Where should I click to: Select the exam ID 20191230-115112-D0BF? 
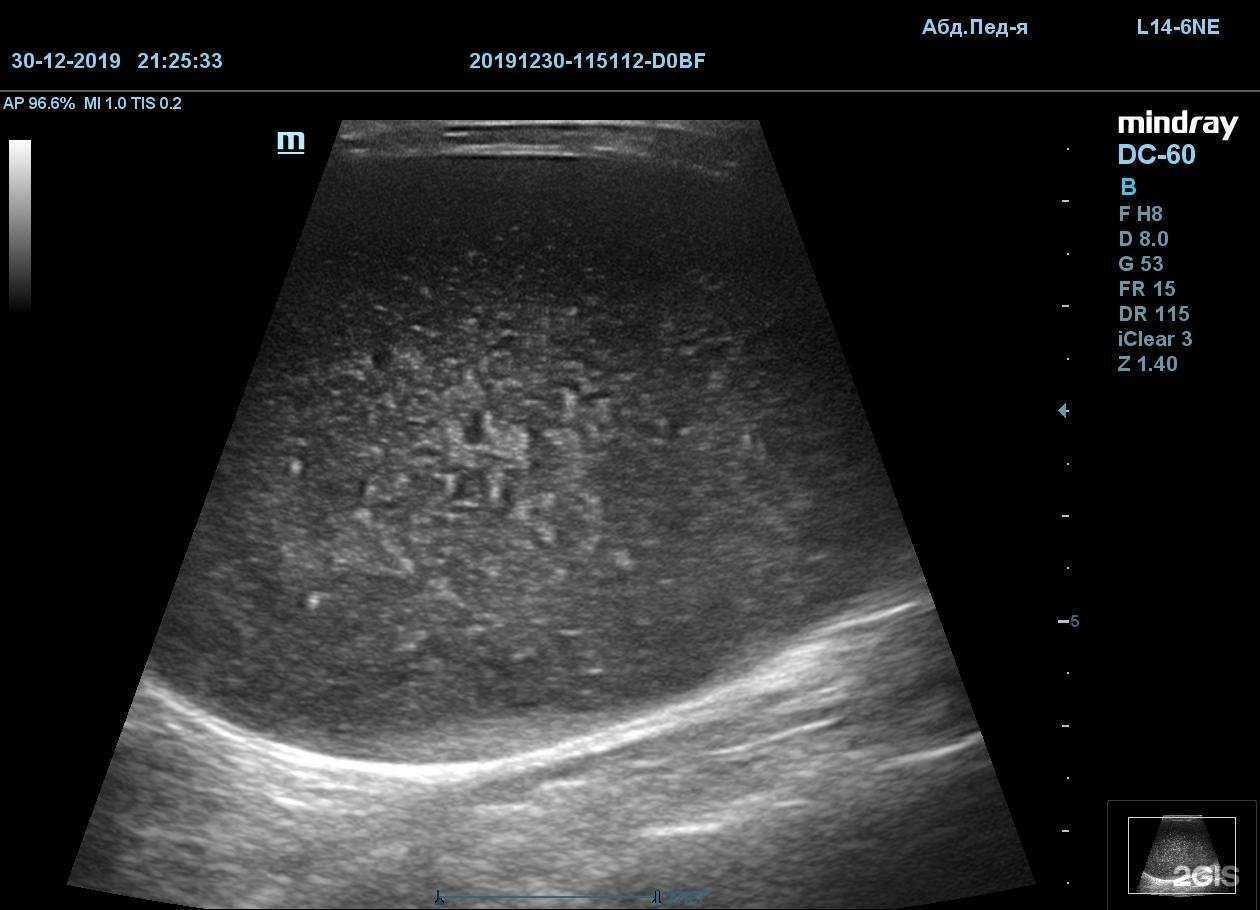point(587,61)
